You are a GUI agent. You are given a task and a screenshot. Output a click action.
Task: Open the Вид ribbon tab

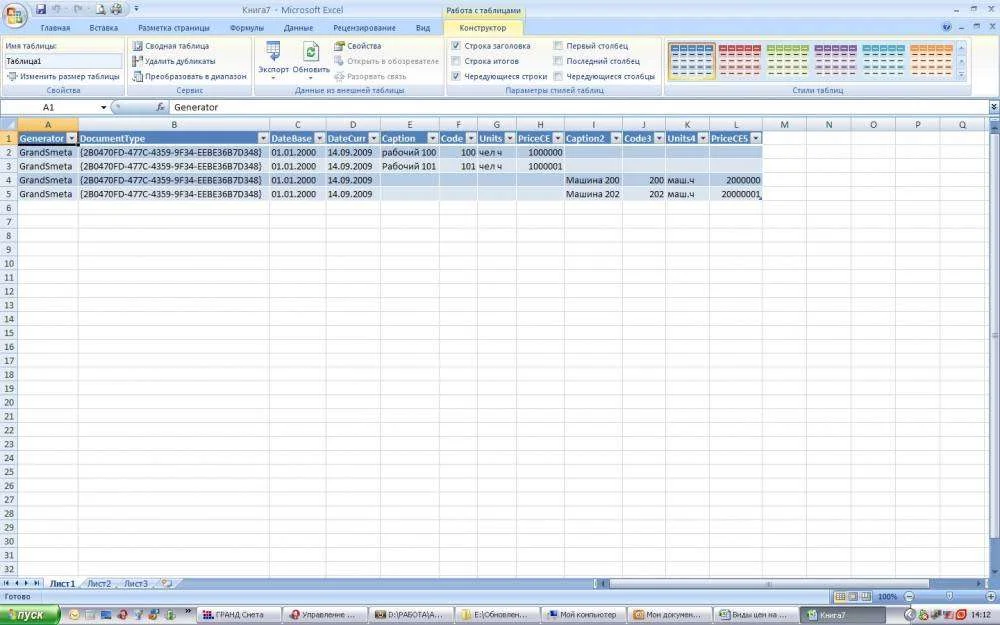423,28
